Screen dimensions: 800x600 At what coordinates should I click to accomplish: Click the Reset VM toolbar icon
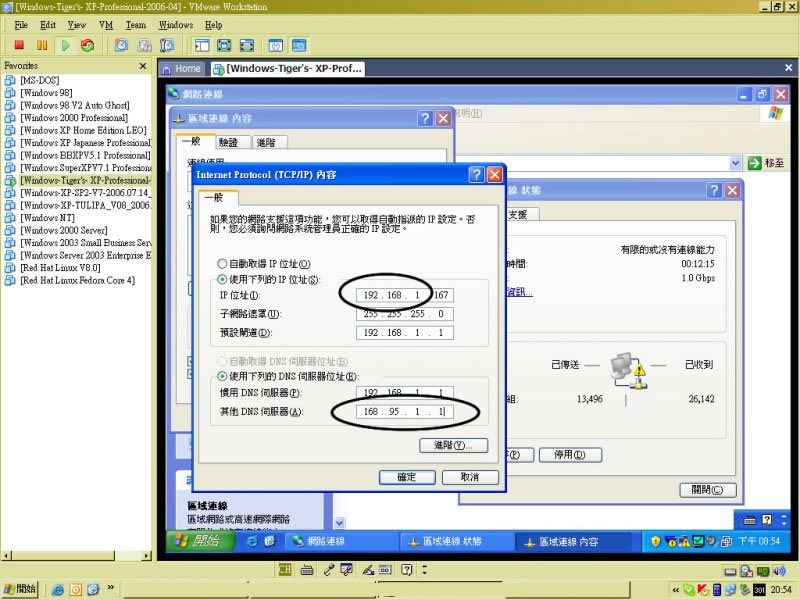87,45
